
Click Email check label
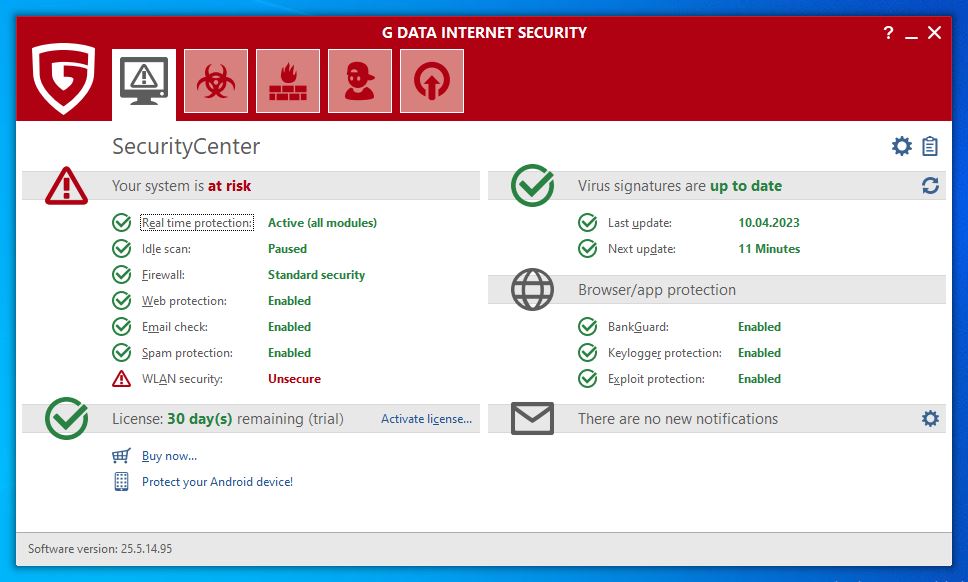click(x=175, y=326)
